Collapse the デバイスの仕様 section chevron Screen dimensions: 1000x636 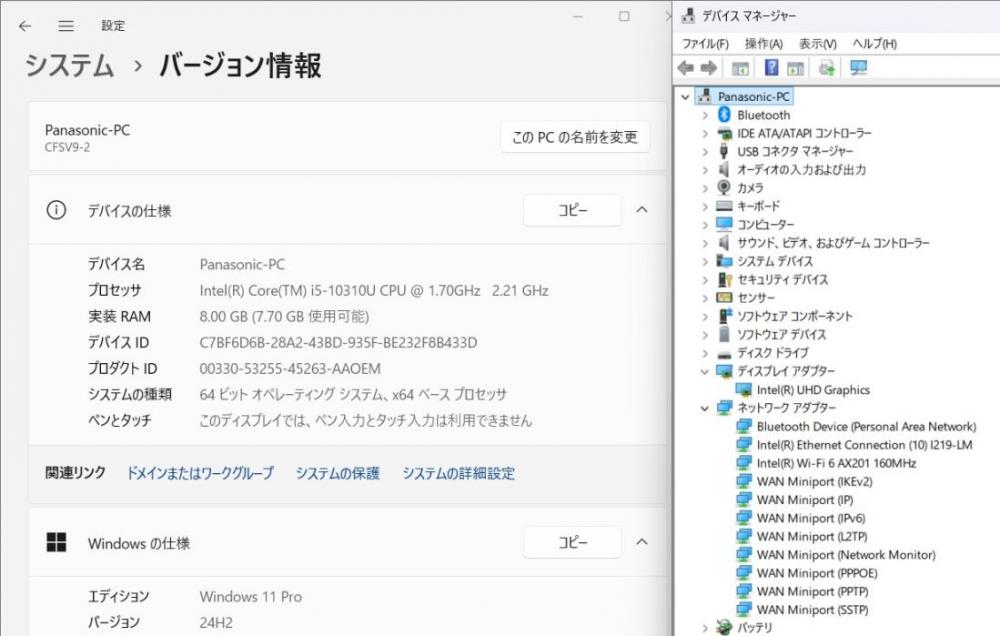[642, 210]
